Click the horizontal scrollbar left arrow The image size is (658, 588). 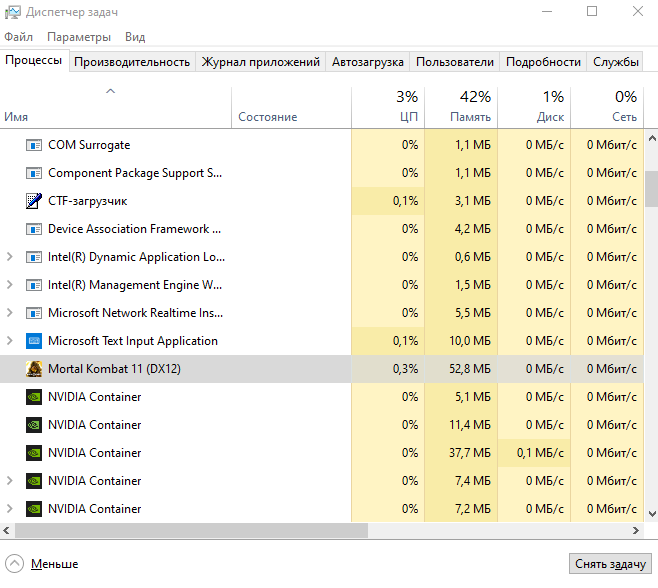(x=6, y=531)
